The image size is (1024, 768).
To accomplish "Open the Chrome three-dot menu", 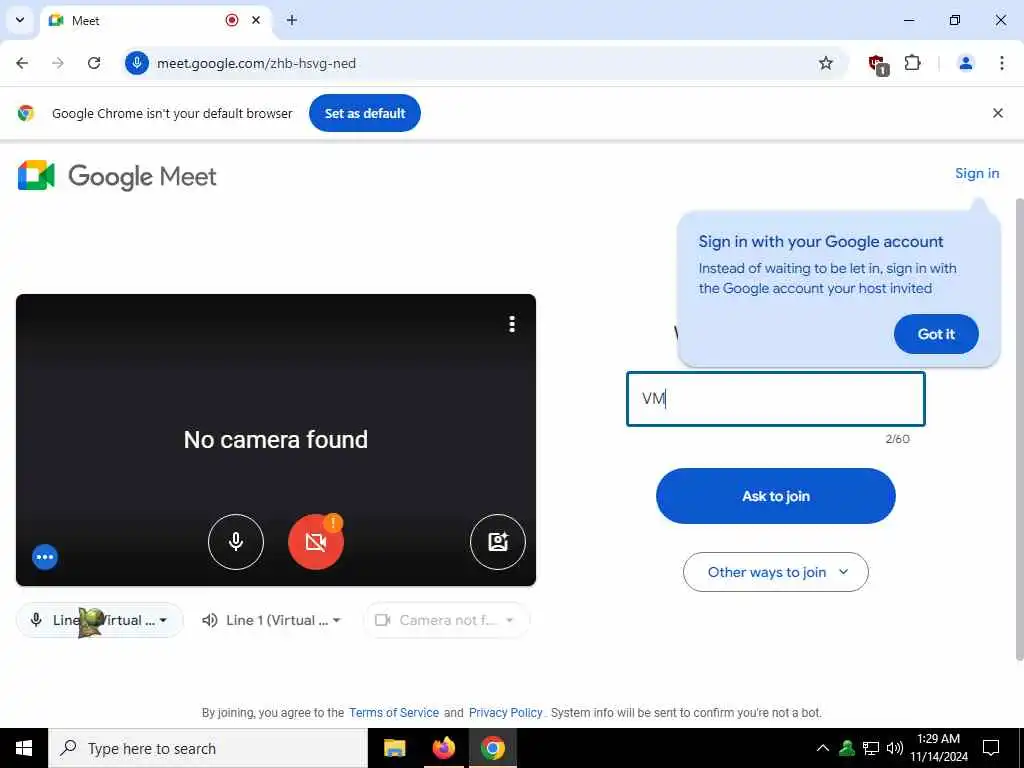I will pyautogui.click(x=1002, y=63).
